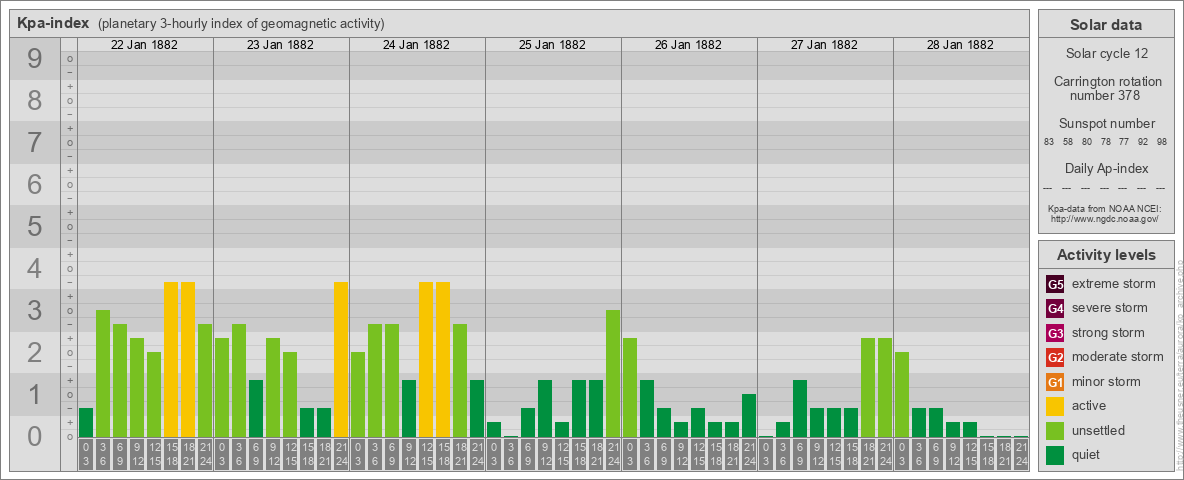The image size is (1184, 480).
Task: Click the light green 0-3h bar on 28 Jan
Action: pyautogui.click(x=902, y=395)
